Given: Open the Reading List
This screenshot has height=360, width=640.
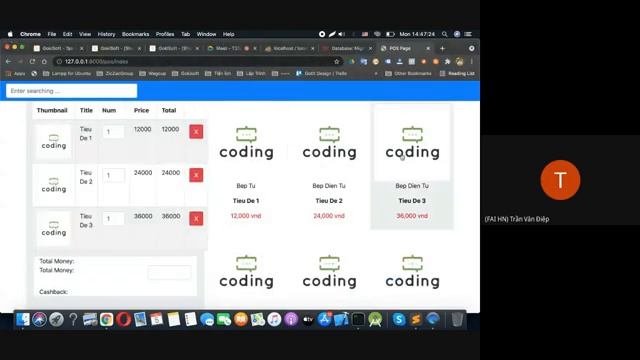Looking at the screenshot, I should 457,73.
